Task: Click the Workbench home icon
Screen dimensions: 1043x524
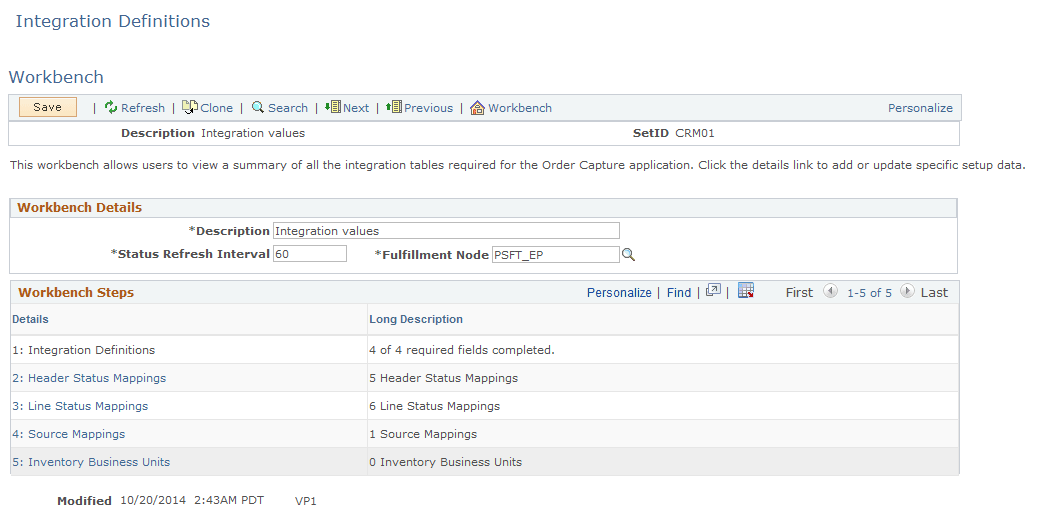Action: (x=477, y=108)
